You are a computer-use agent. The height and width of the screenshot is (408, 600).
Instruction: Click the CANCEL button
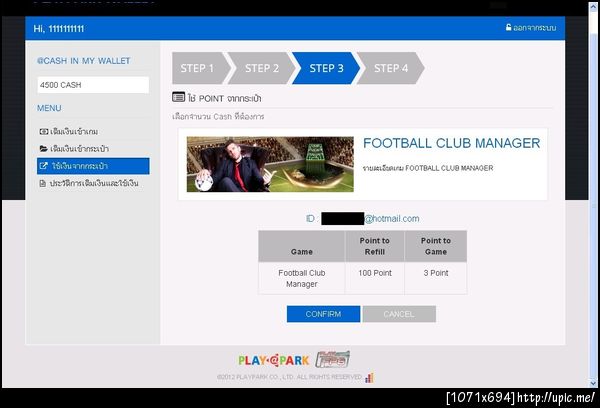click(x=399, y=314)
